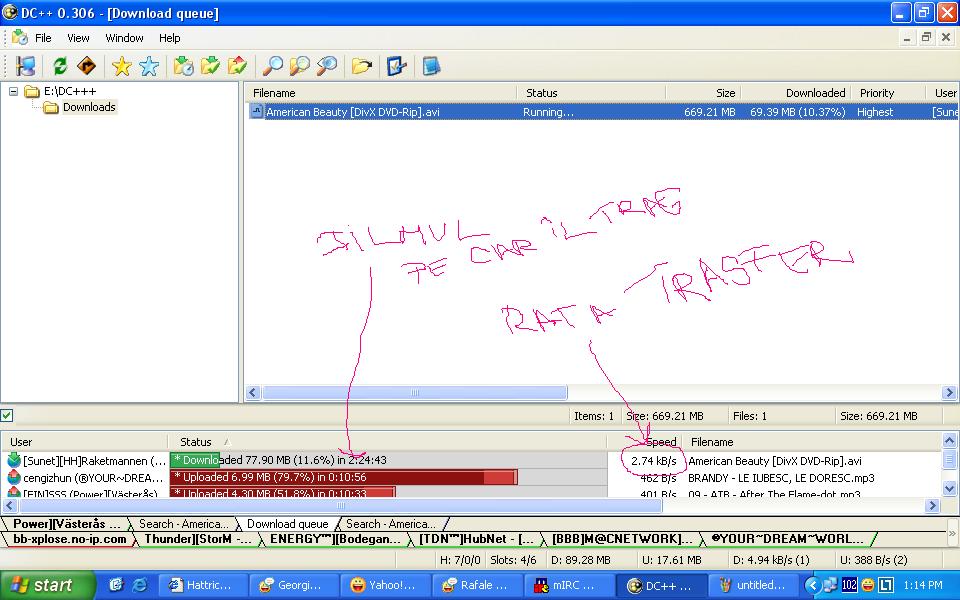Open Settings from the toolbar checkmark icon

(397, 66)
